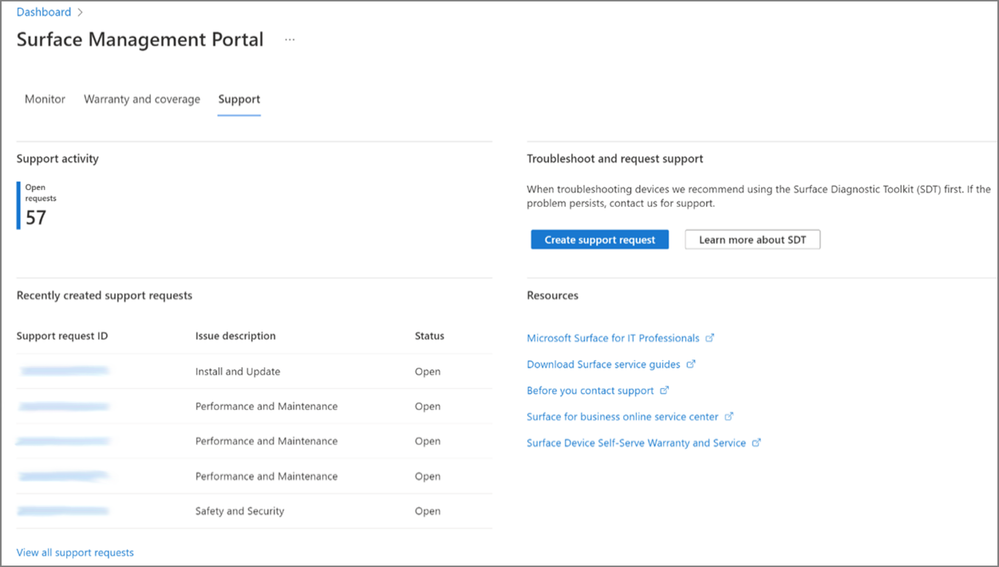Click external icon after Warranty and Service
999x567 pixels.
pyautogui.click(x=756, y=442)
